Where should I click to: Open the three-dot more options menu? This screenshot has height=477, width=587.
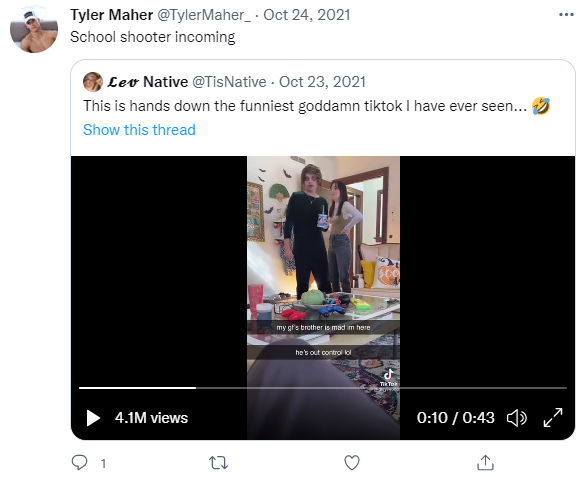[x=566, y=15]
